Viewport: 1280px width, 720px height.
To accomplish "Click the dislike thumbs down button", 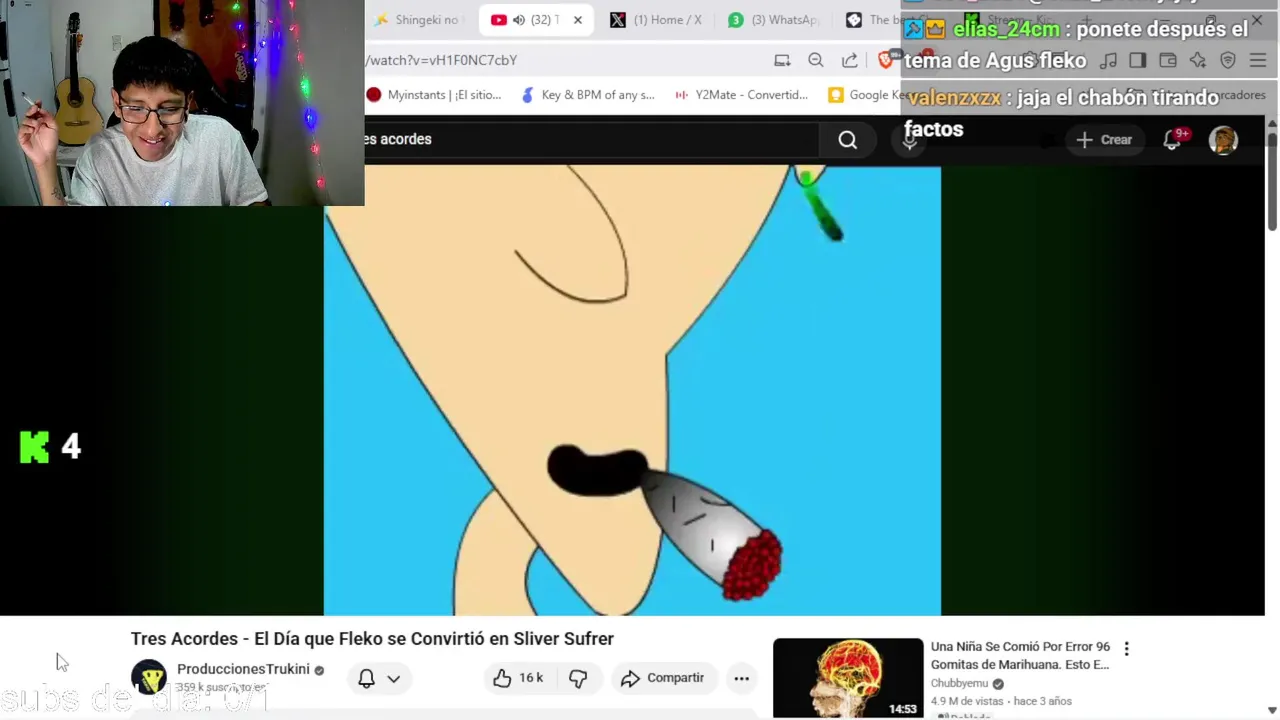I will [x=578, y=678].
